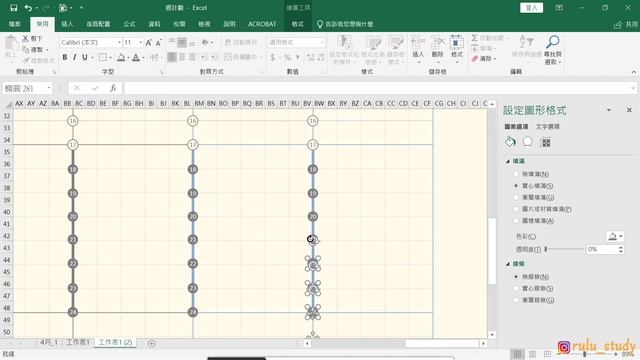Click the Delete cells (刪除) icon

click(x=437, y=42)
